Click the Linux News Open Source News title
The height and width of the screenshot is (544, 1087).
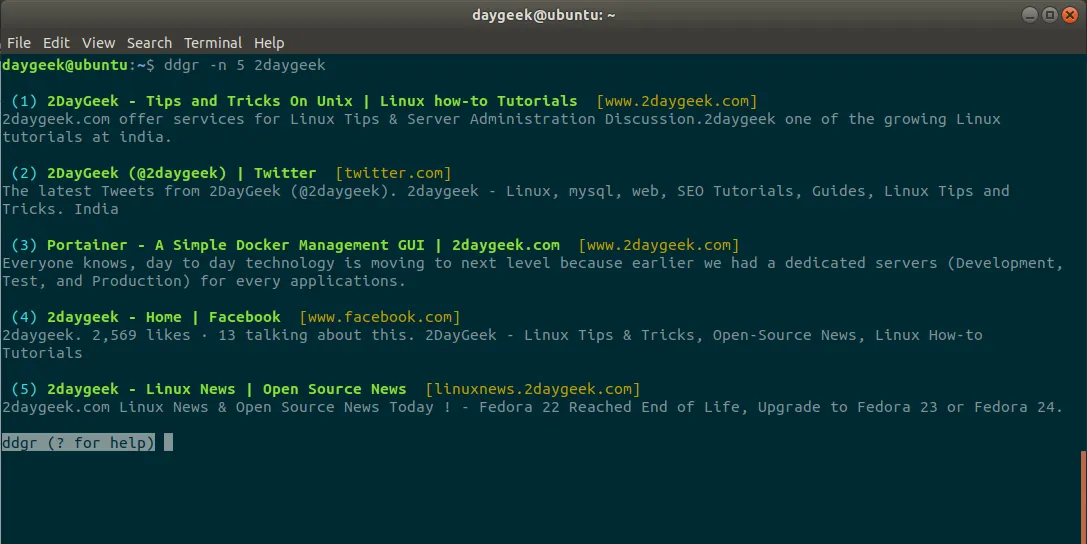[226, 389]
